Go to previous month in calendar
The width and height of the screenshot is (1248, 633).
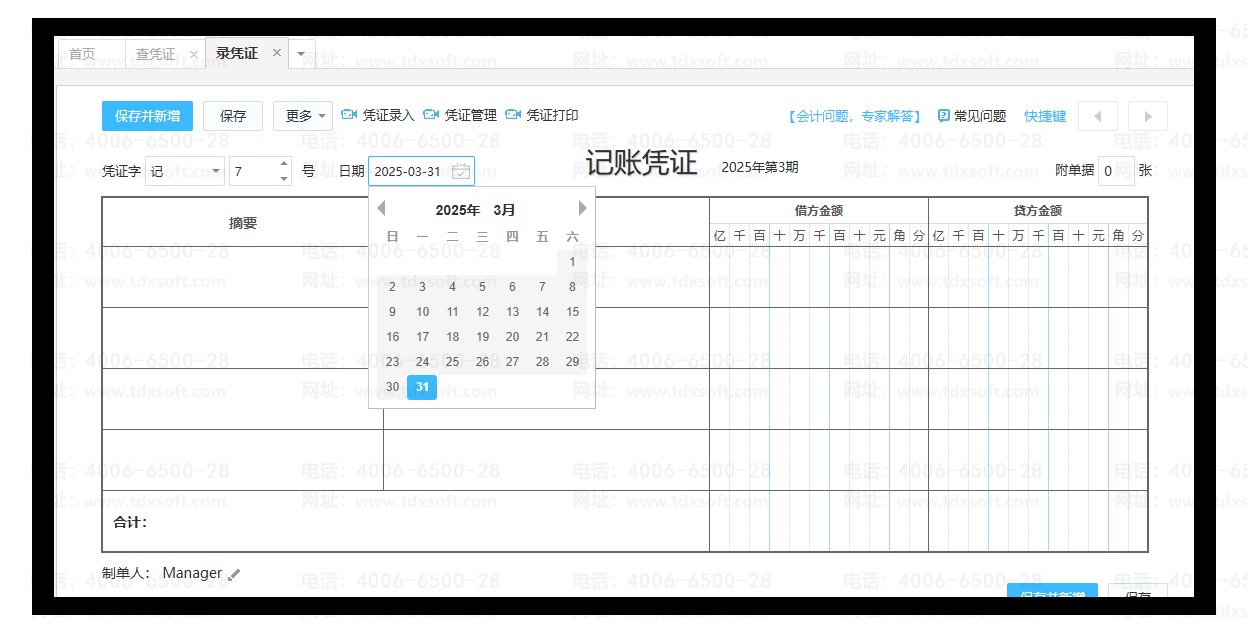[381, 209]
